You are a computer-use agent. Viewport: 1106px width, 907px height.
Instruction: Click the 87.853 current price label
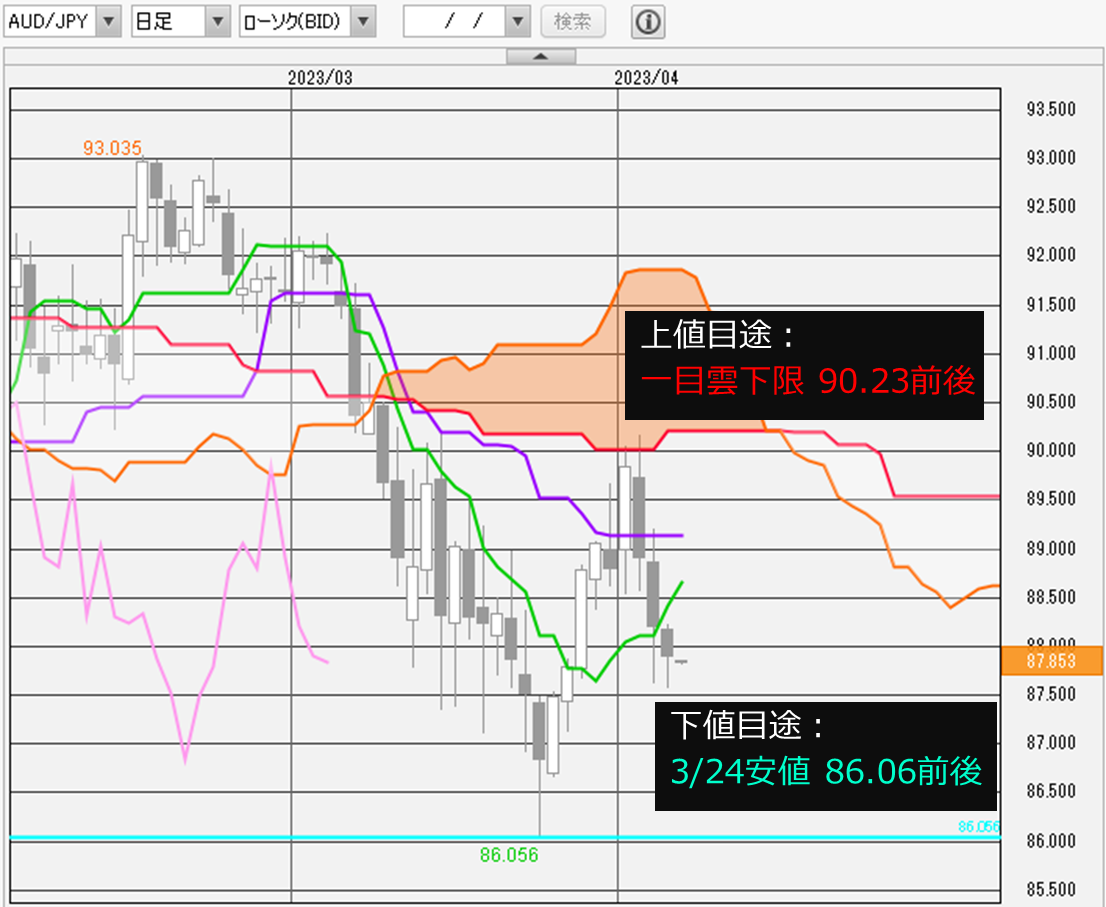point(1051,661)
